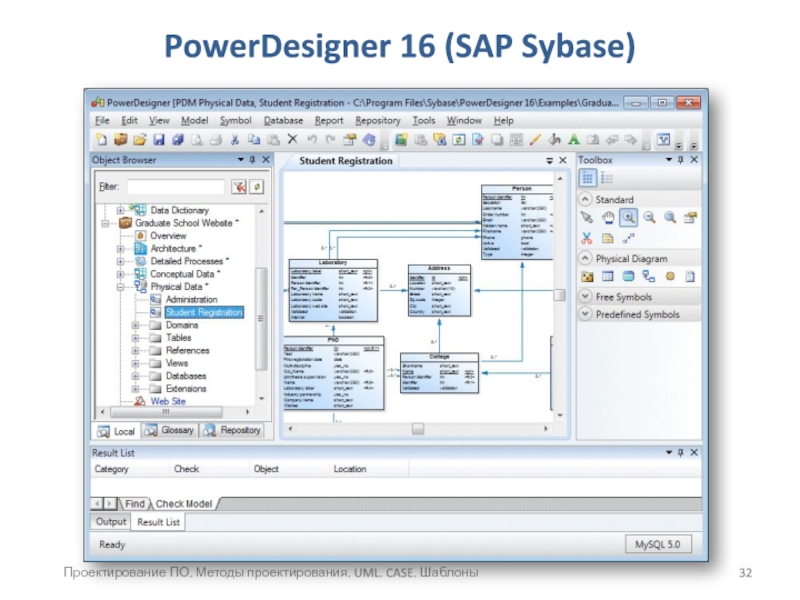Click the Delete X toolbar icon

pos(292,139)
